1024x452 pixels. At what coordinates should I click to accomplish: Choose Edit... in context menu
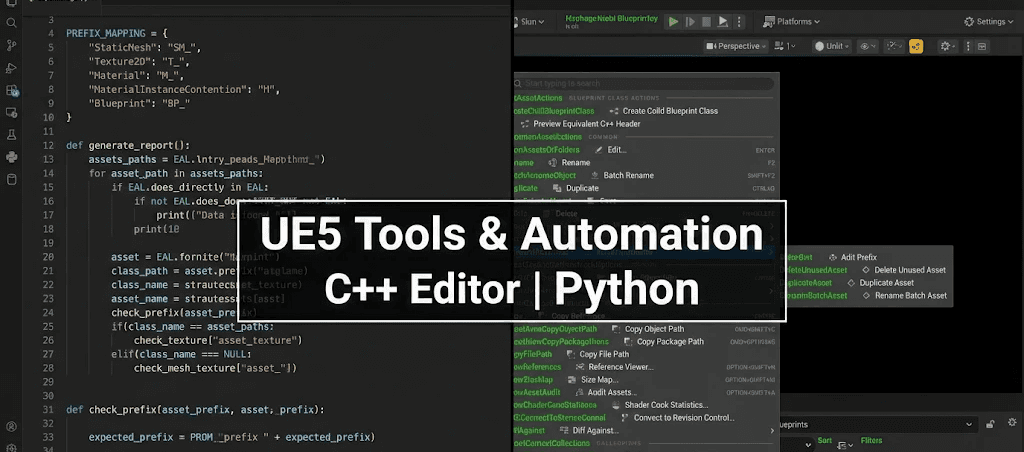(610, 150)
